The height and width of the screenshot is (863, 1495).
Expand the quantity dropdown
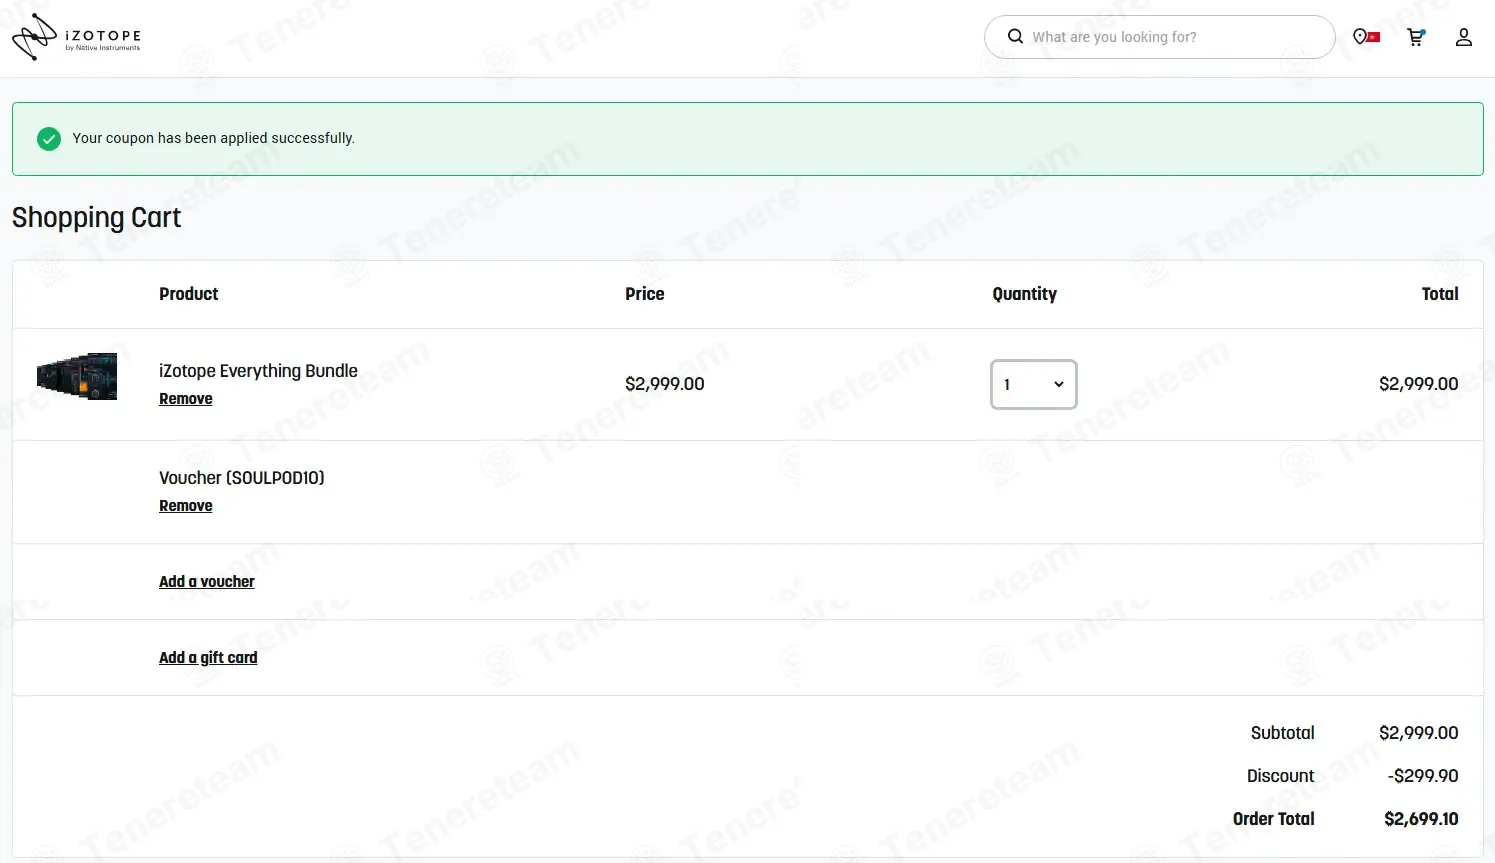pyautogui.click(x=1033, y=384)
